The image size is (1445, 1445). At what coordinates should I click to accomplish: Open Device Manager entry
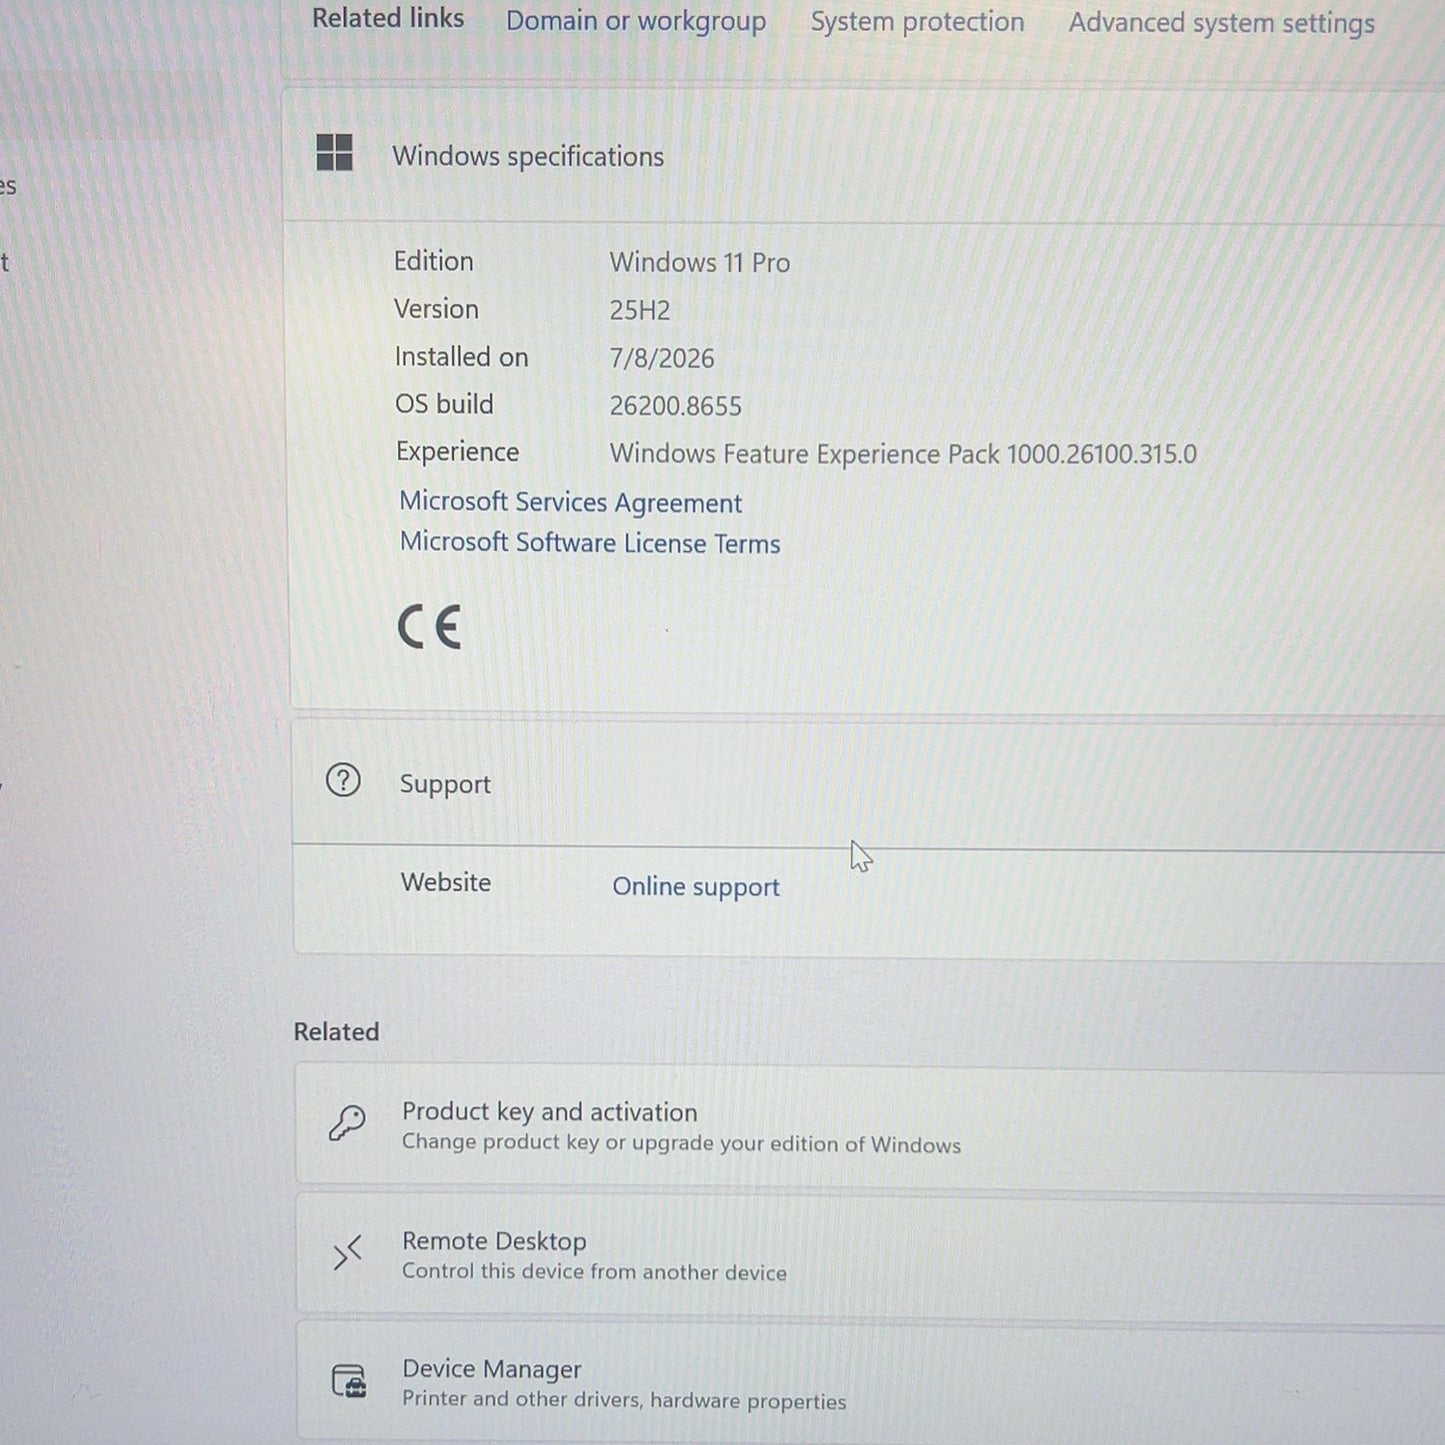coord(870,1383)
